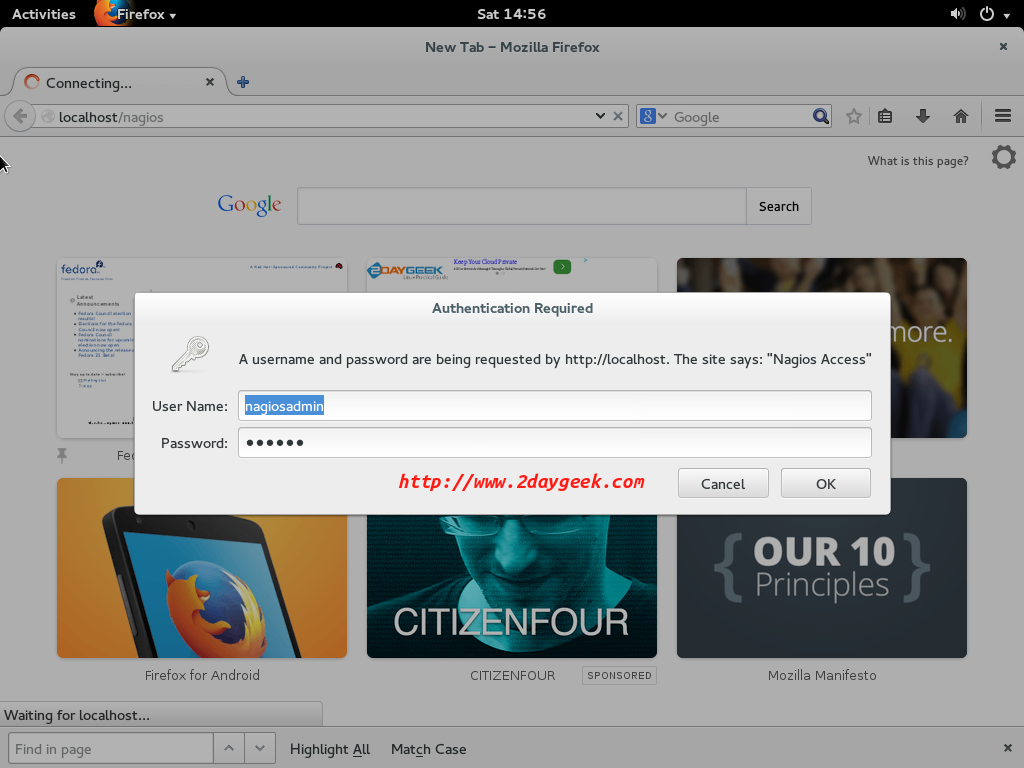1024x768 pixels.
Task: Click the back arrow navigation button
Action: (x=20, y=117)
